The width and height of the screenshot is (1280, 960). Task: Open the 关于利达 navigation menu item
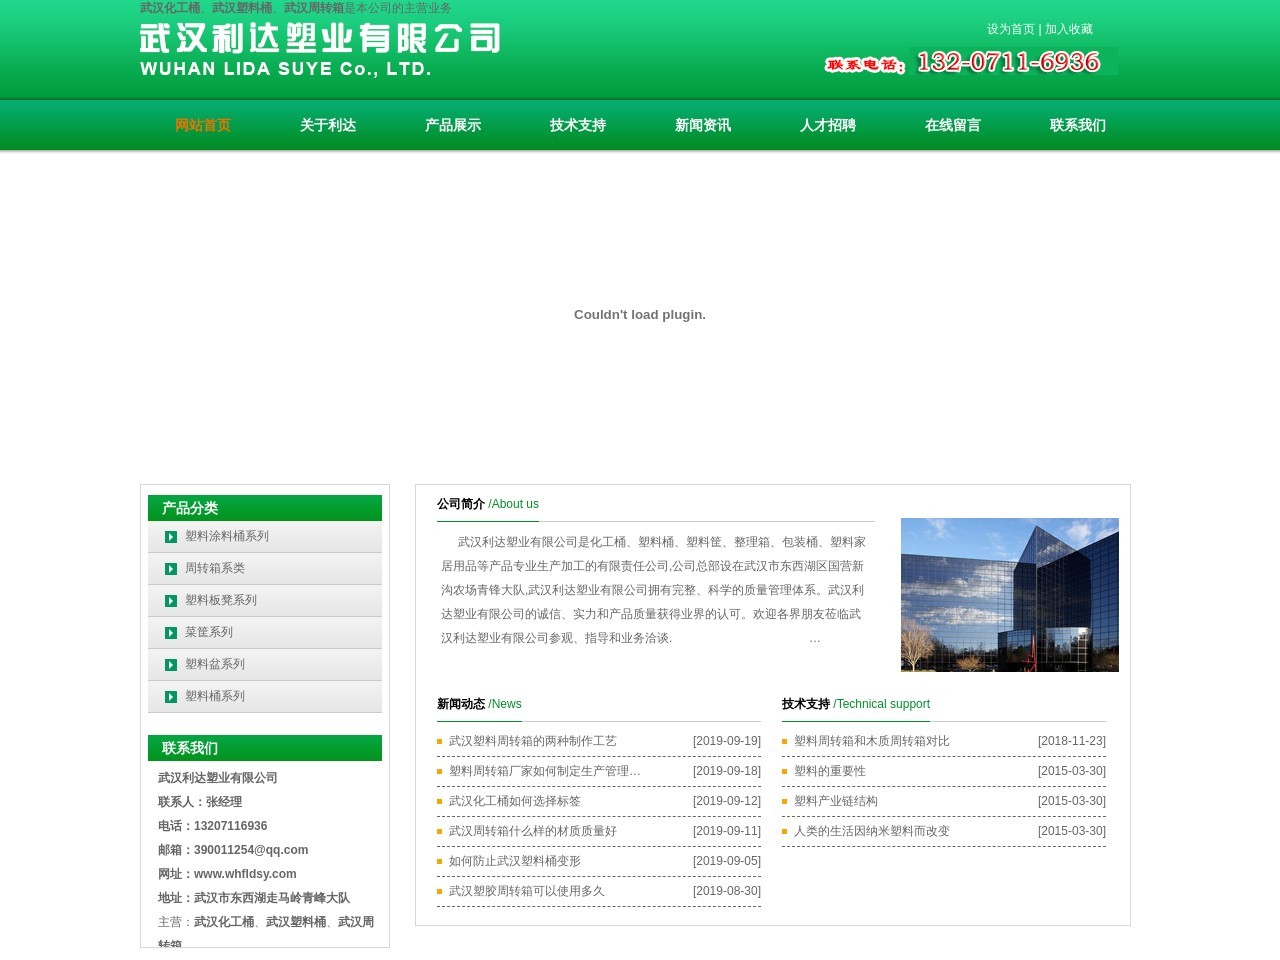tap(328, 125)
